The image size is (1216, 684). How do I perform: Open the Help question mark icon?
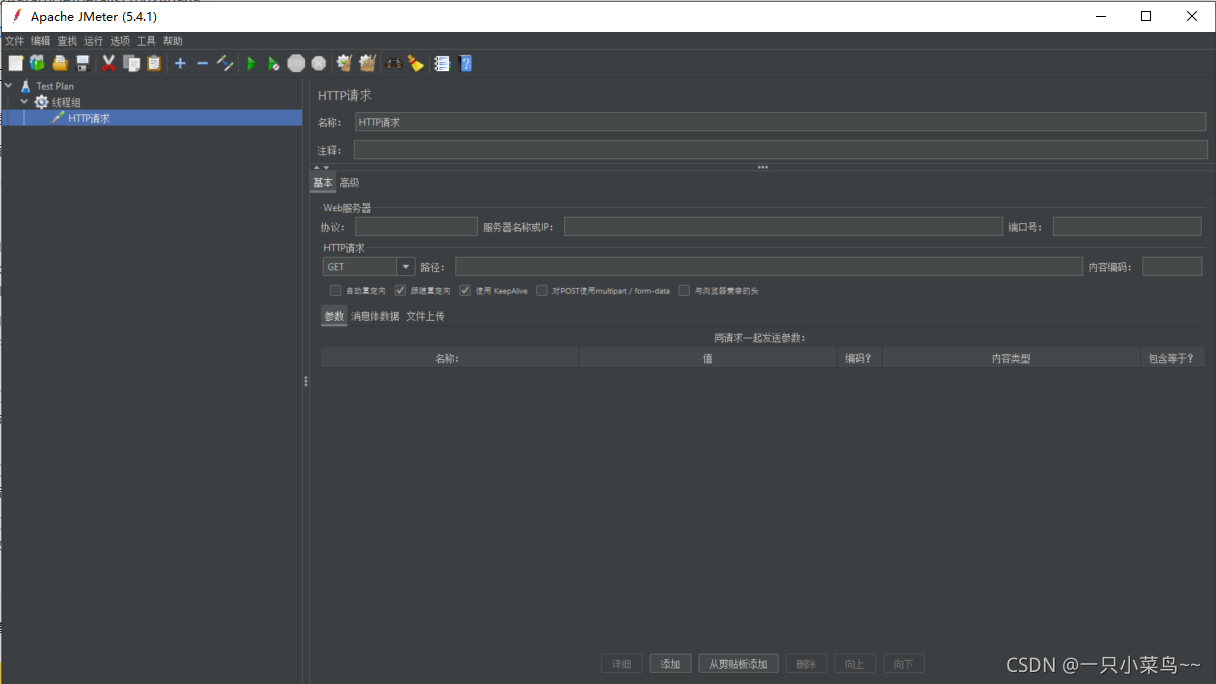[465, 63]
